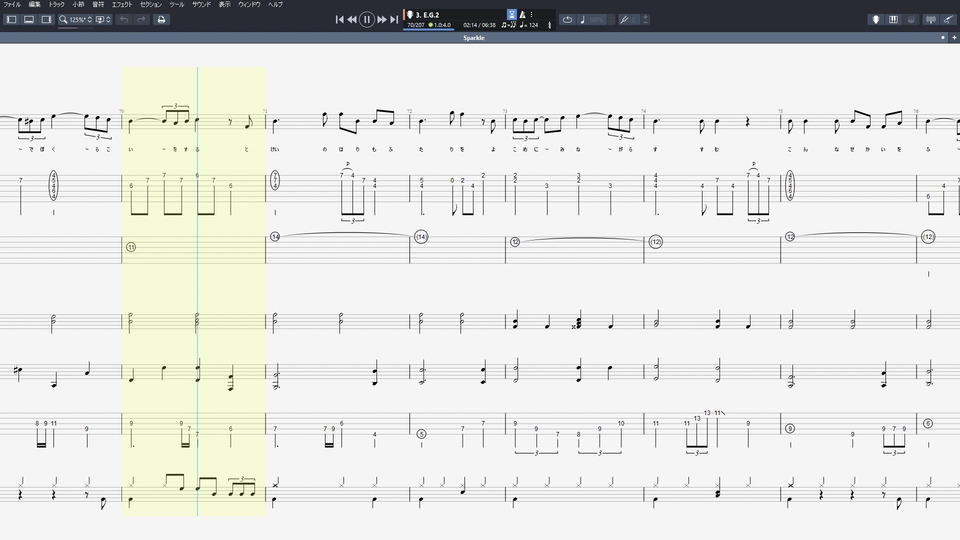Click the circled 11 note in bar 70
960x540 pixels.
(x=130, y=247)
